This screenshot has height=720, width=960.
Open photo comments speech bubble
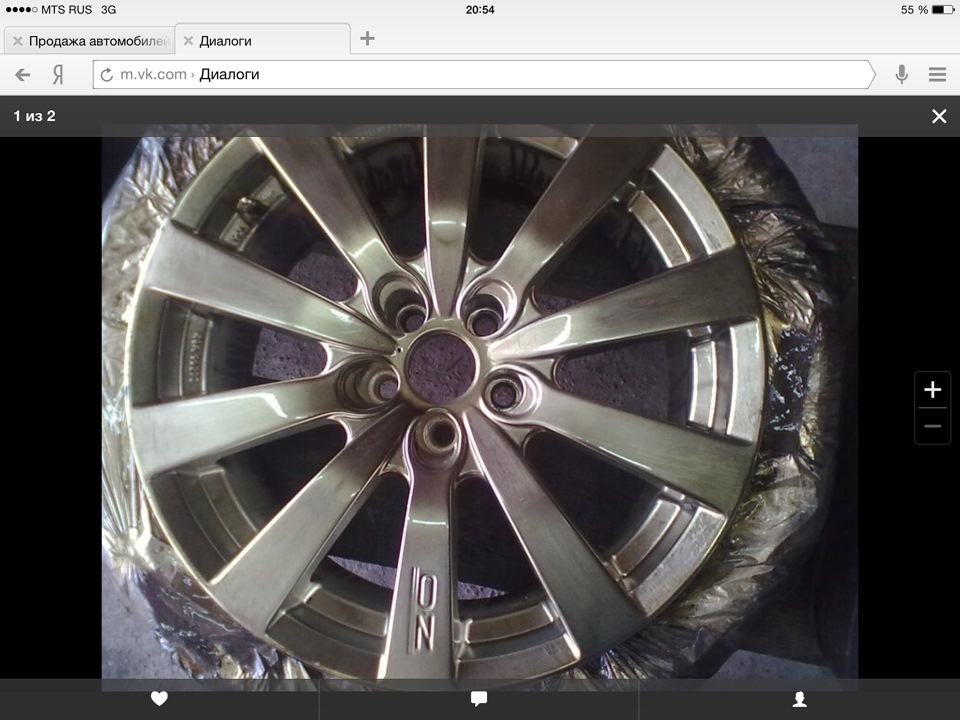pos(479,699)
